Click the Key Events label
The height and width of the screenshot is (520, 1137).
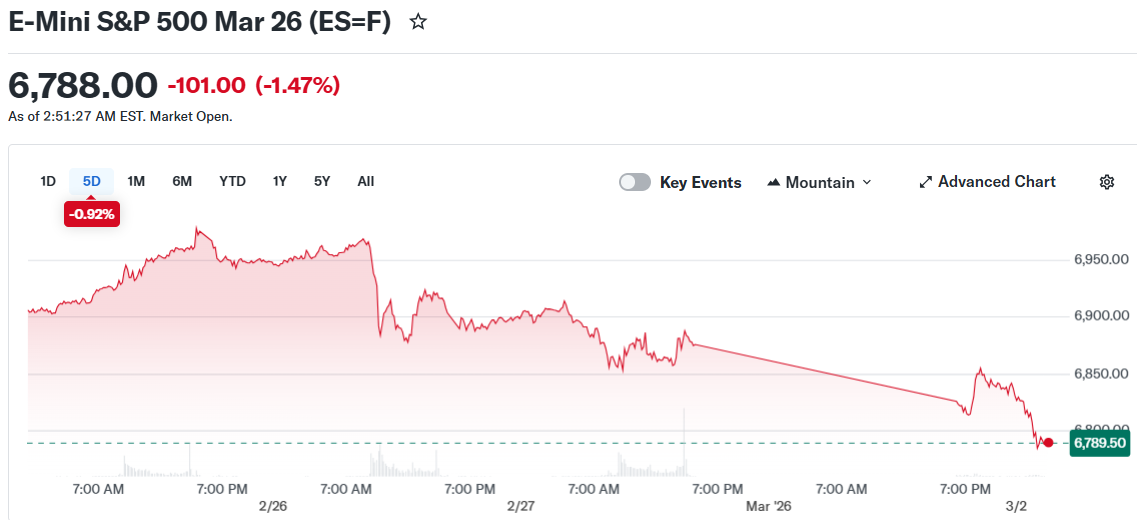tap(700, 182)
